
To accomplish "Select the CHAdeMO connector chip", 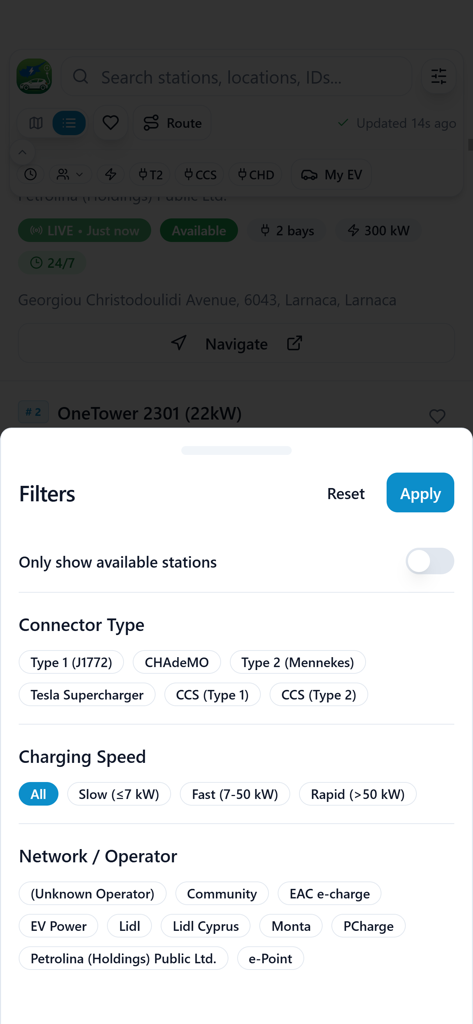I will [177, 662].
